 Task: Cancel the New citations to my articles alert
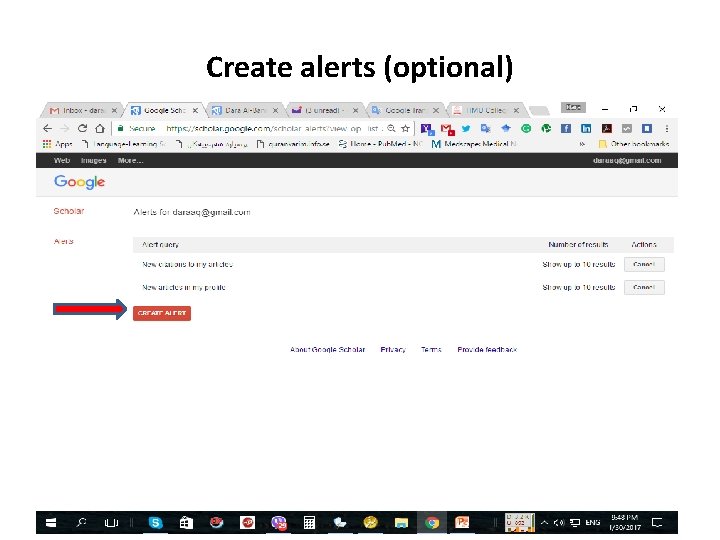pyautogui.click(x=644, y=264)
